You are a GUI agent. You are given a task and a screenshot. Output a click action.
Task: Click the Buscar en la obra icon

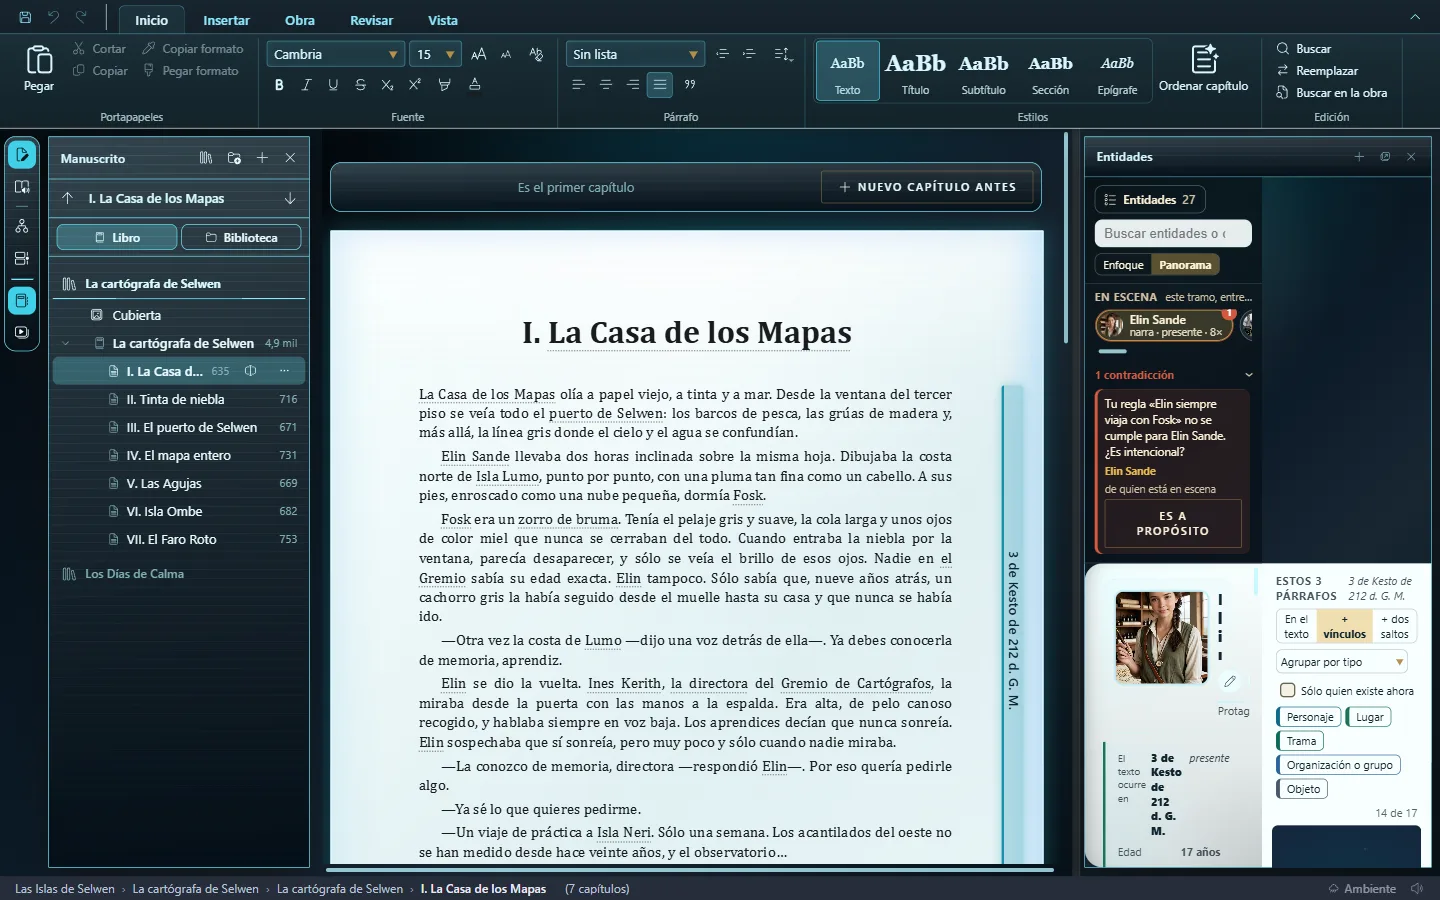pos(1283,93)
